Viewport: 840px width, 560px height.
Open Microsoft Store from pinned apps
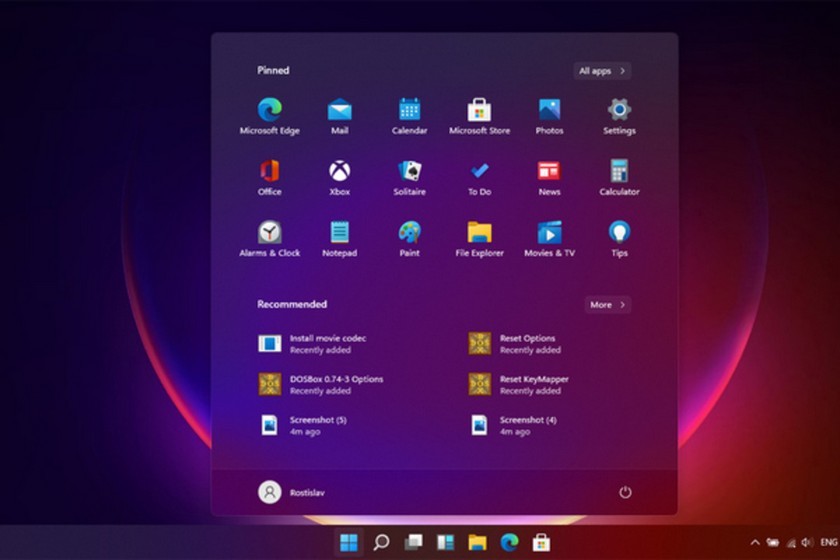click(479, 116)
